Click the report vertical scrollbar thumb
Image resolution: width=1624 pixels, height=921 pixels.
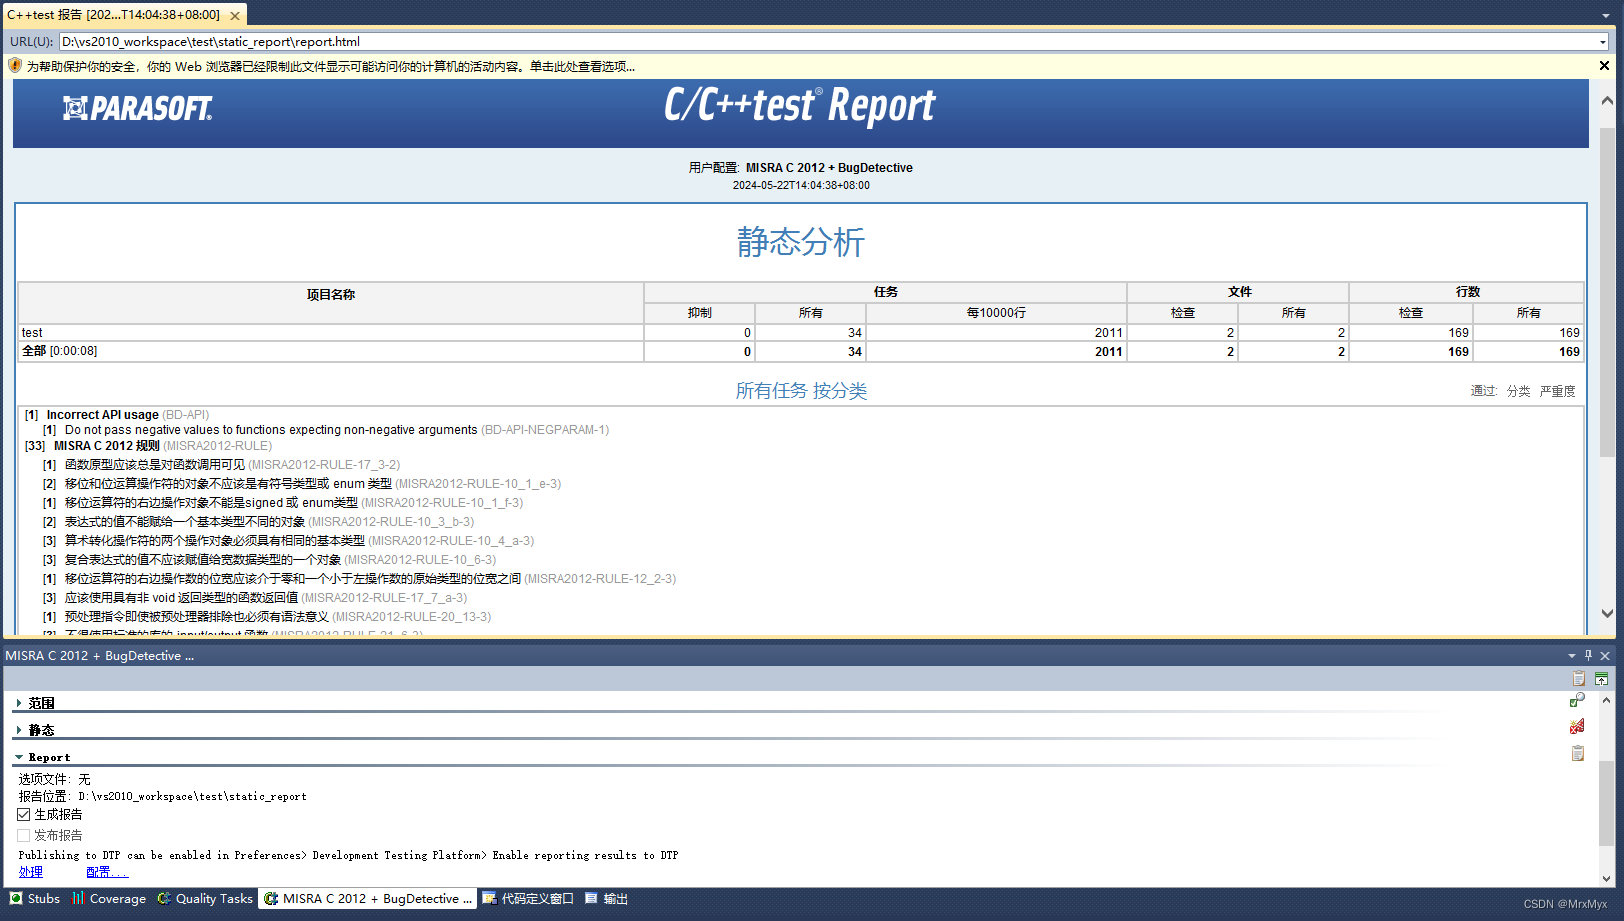coord(1607,290)
